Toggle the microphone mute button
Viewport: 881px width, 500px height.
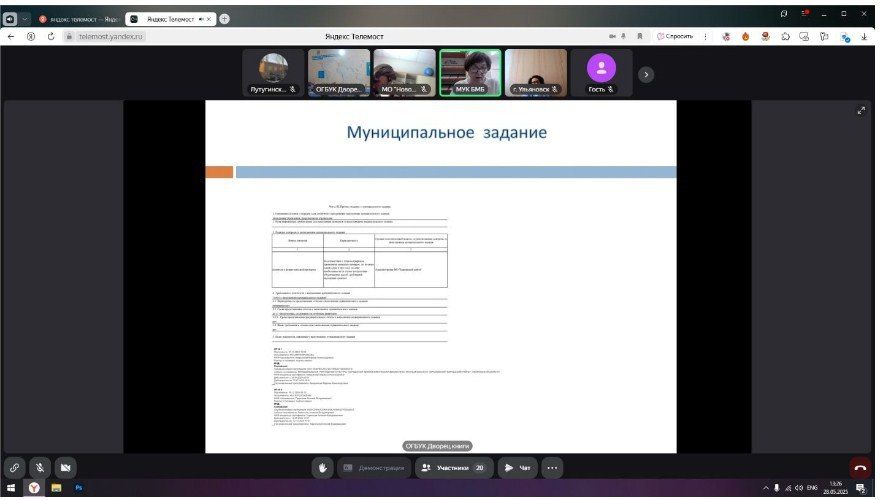coord(40,467)
